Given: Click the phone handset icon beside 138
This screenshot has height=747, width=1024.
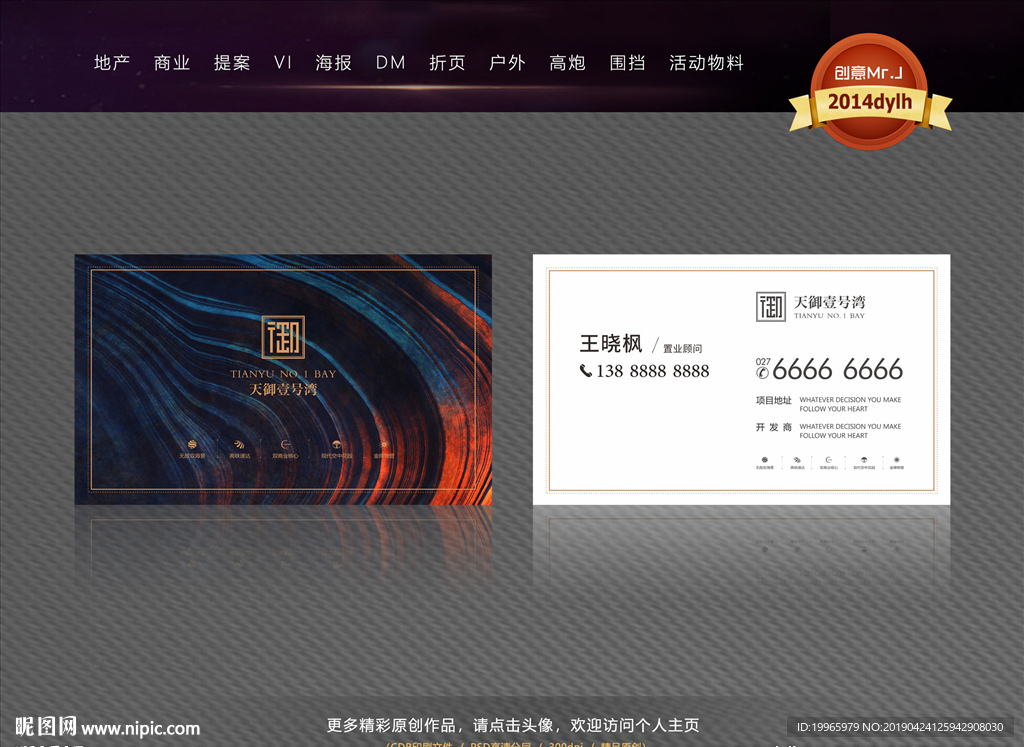Looking at the screenshot, I should (x=586, y=371).
